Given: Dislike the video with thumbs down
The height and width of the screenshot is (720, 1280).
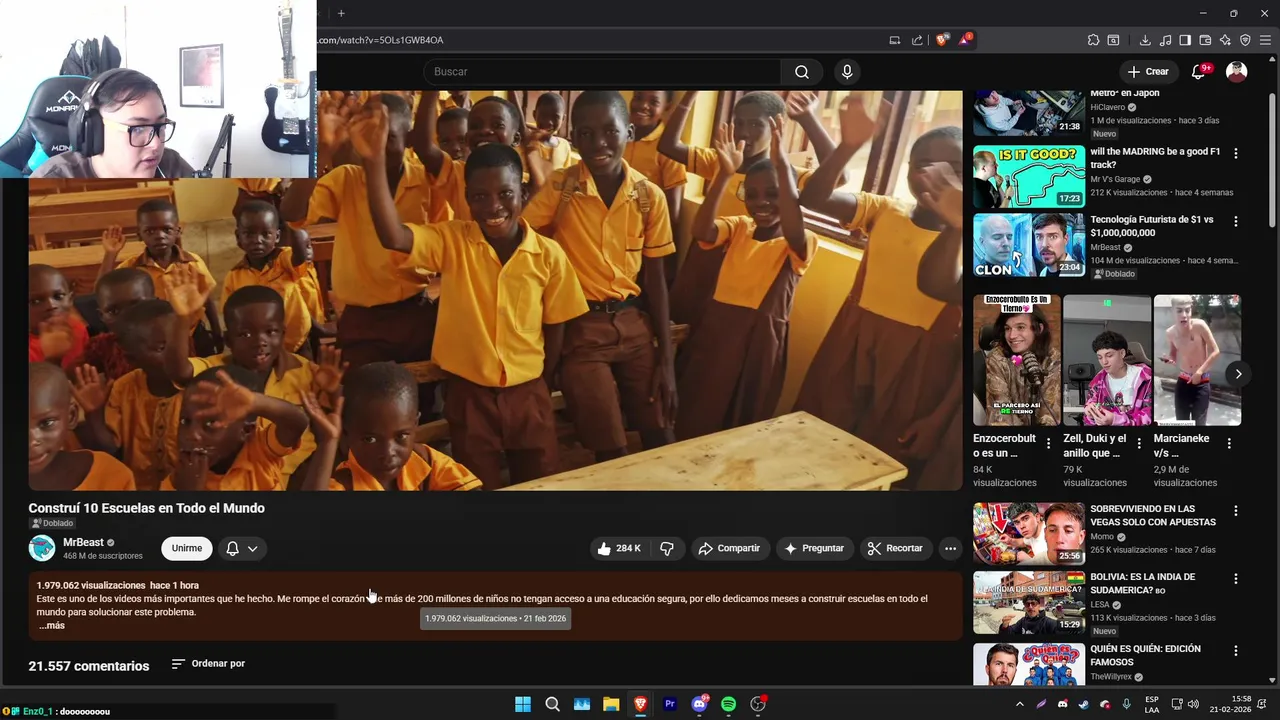Looking at the screenshot, I should [x=667, y=548].
